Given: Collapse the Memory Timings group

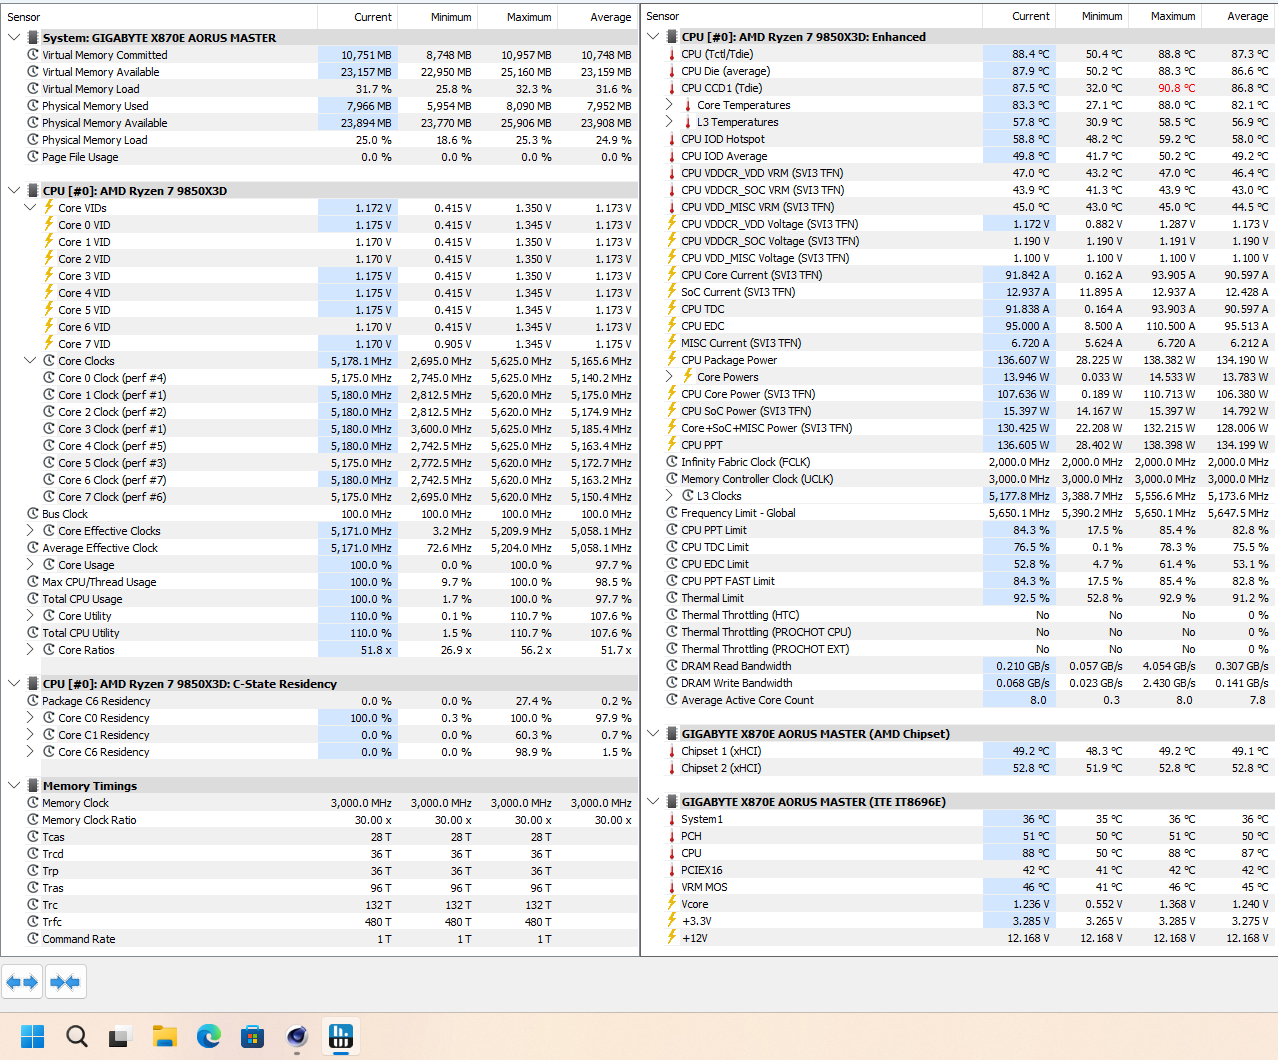Looking at the screenshot, I should coord(14,786).
